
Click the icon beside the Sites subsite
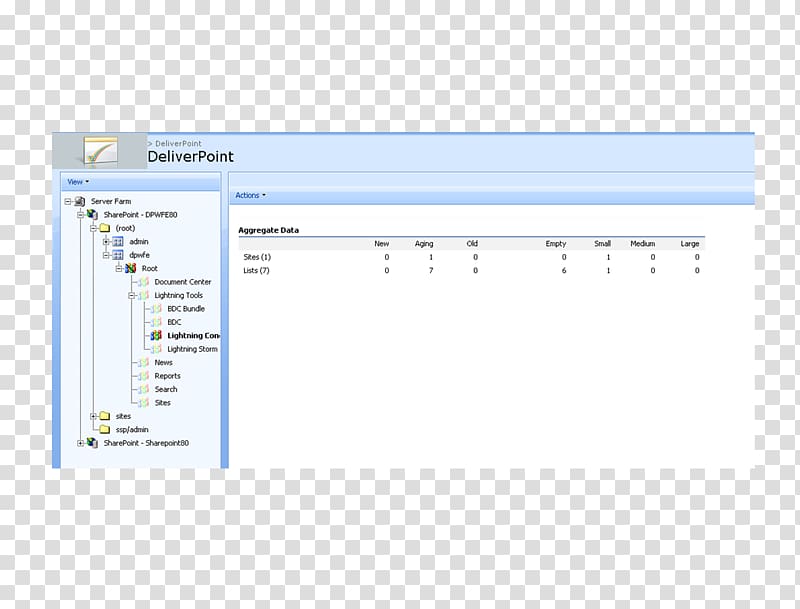144,402
